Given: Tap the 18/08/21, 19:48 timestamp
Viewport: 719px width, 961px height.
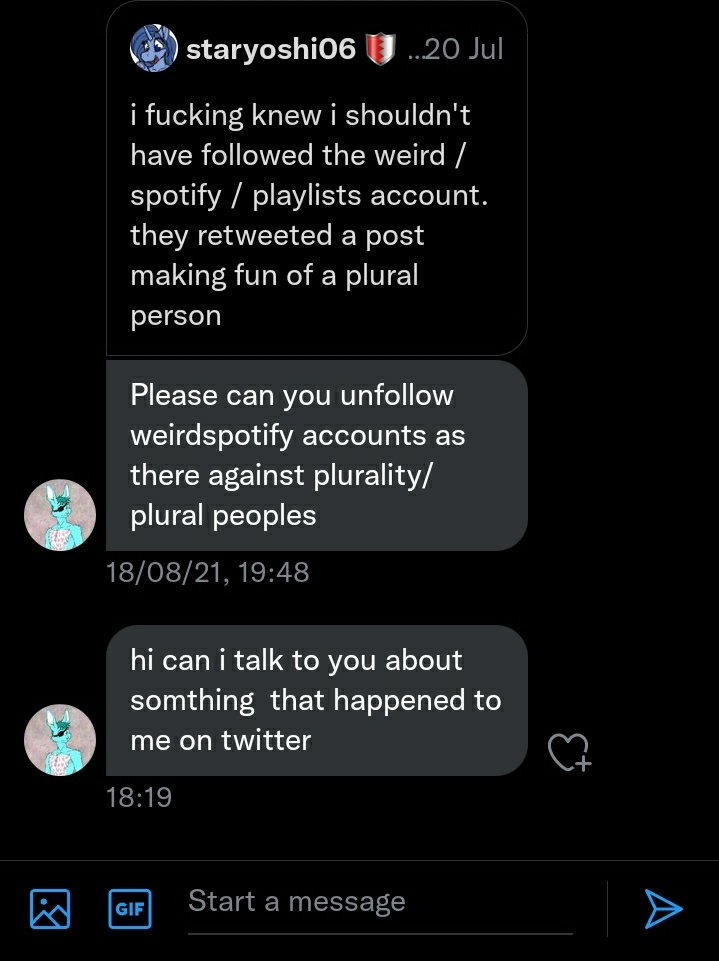Looking at the screenshot, I should tap(207, 572).
